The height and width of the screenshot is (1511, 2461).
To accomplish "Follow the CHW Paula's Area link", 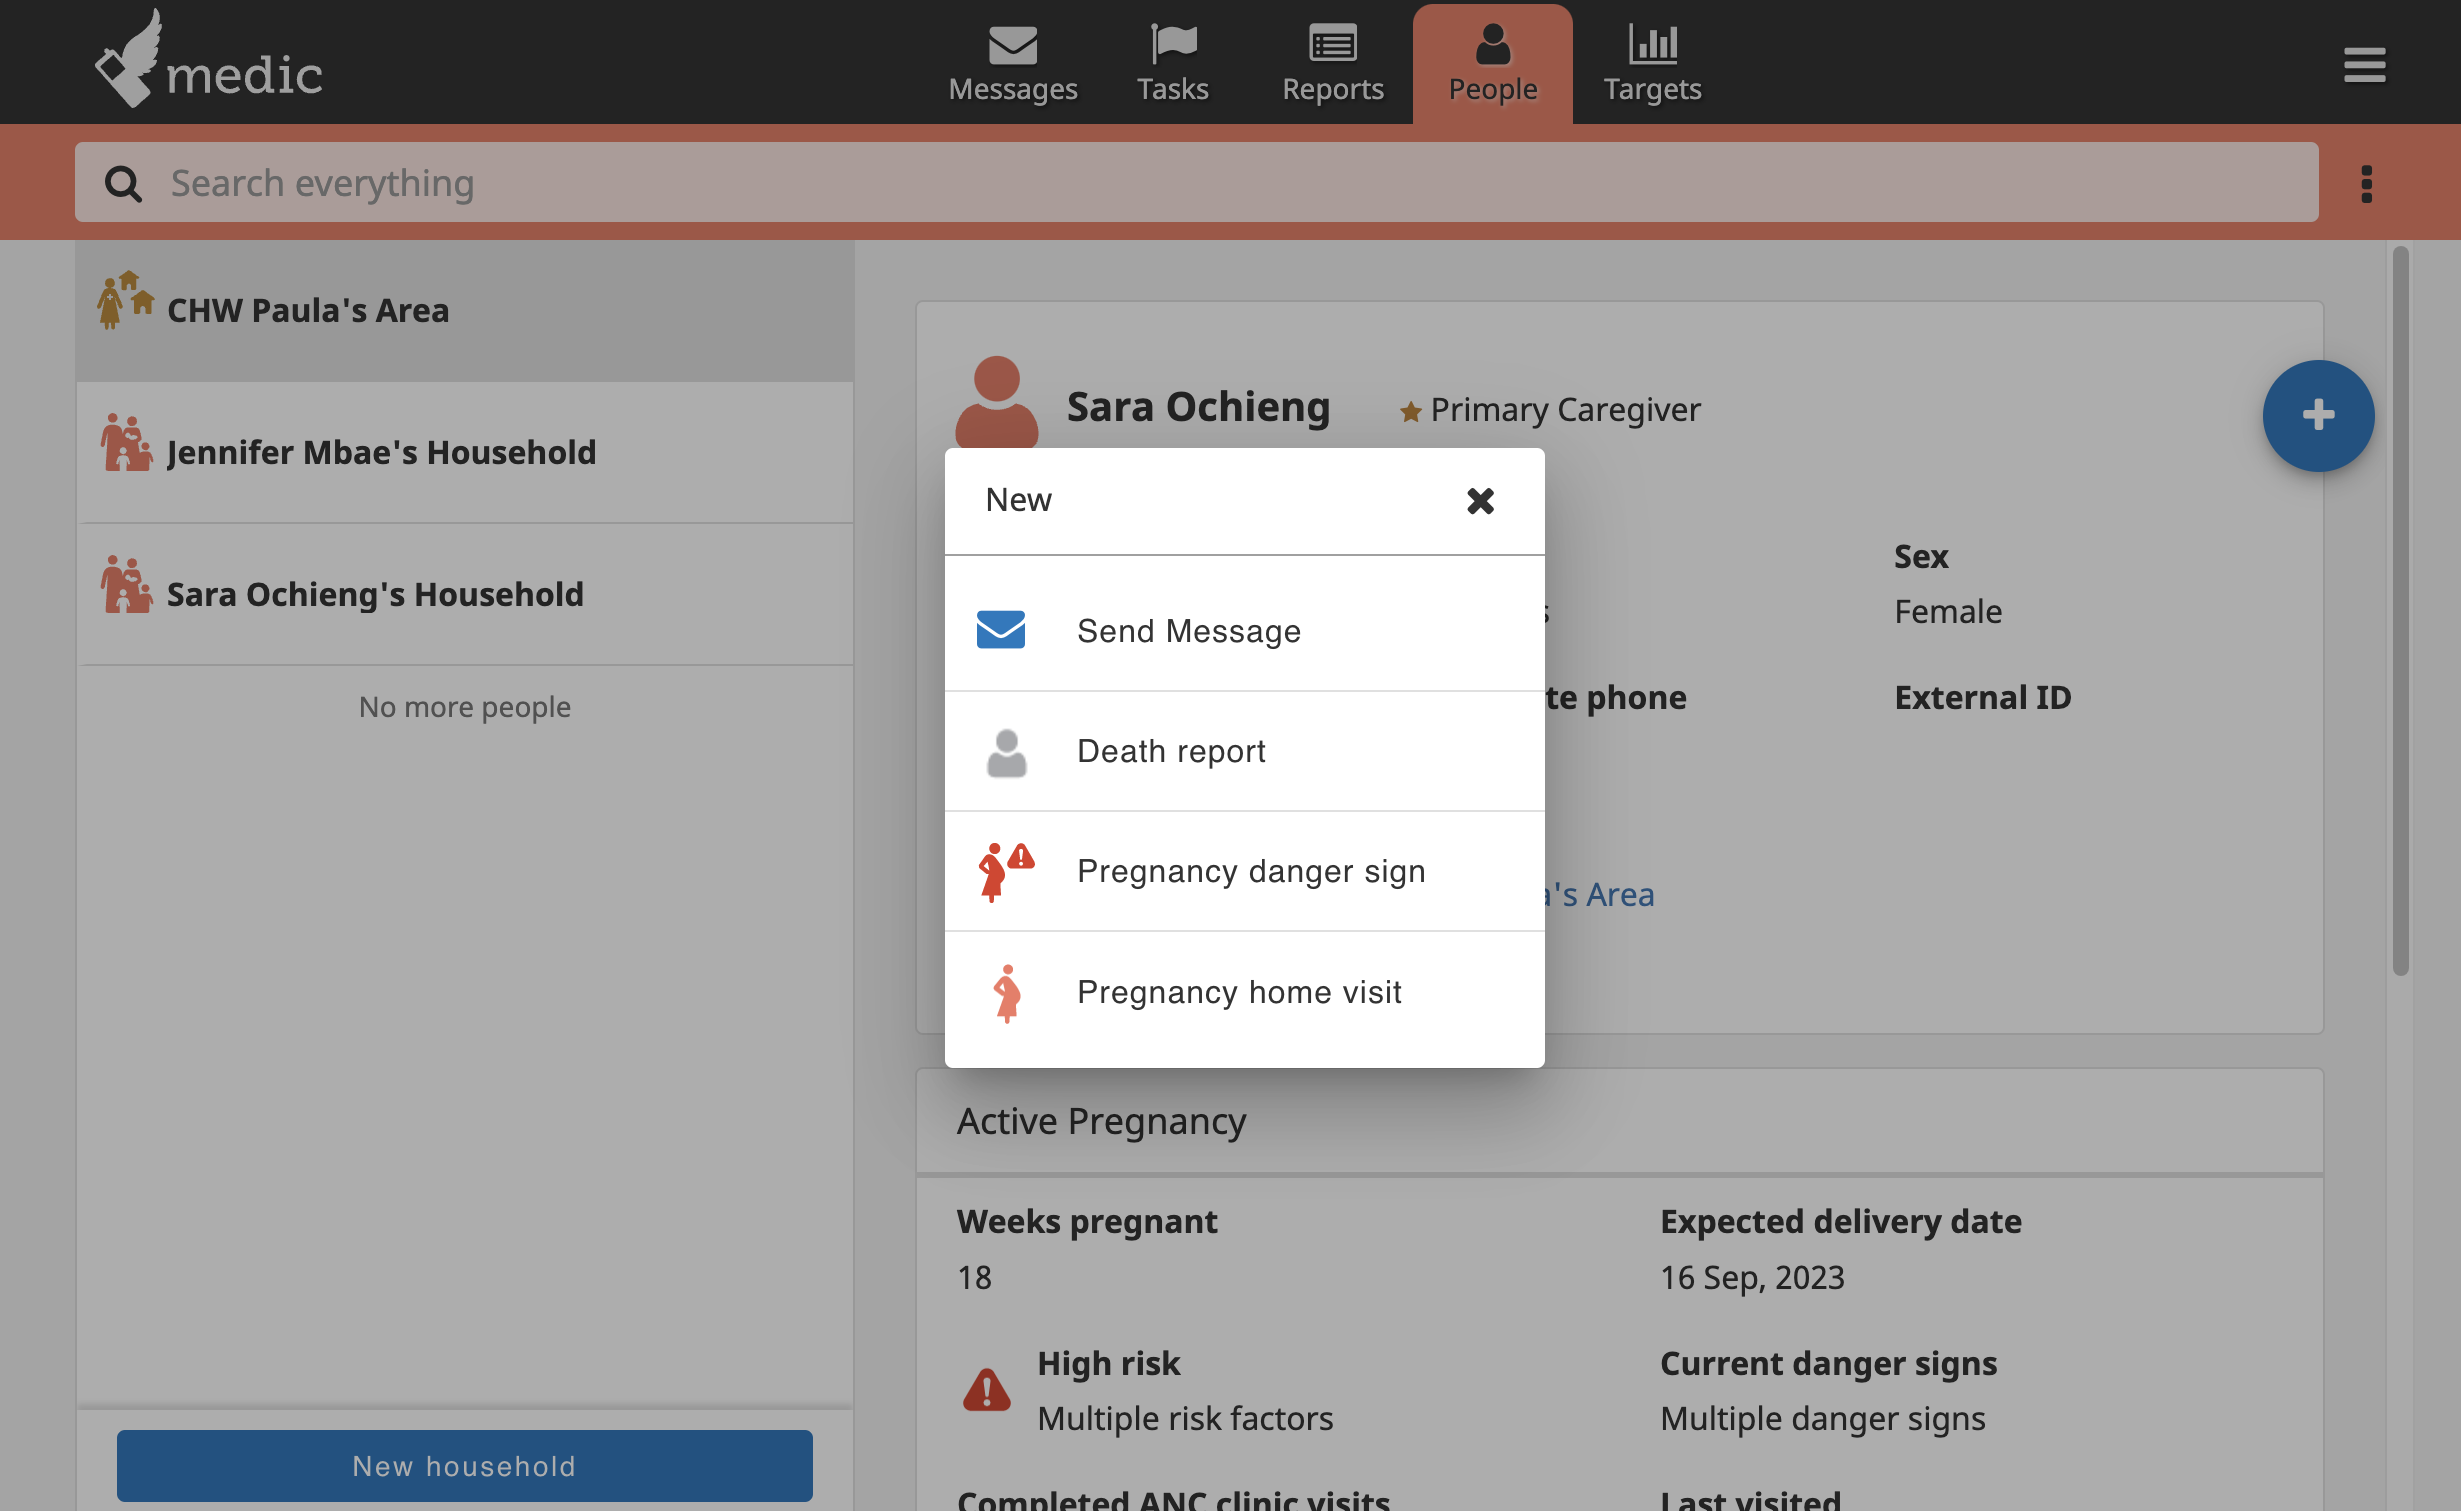I will (x=1598, y=894).
